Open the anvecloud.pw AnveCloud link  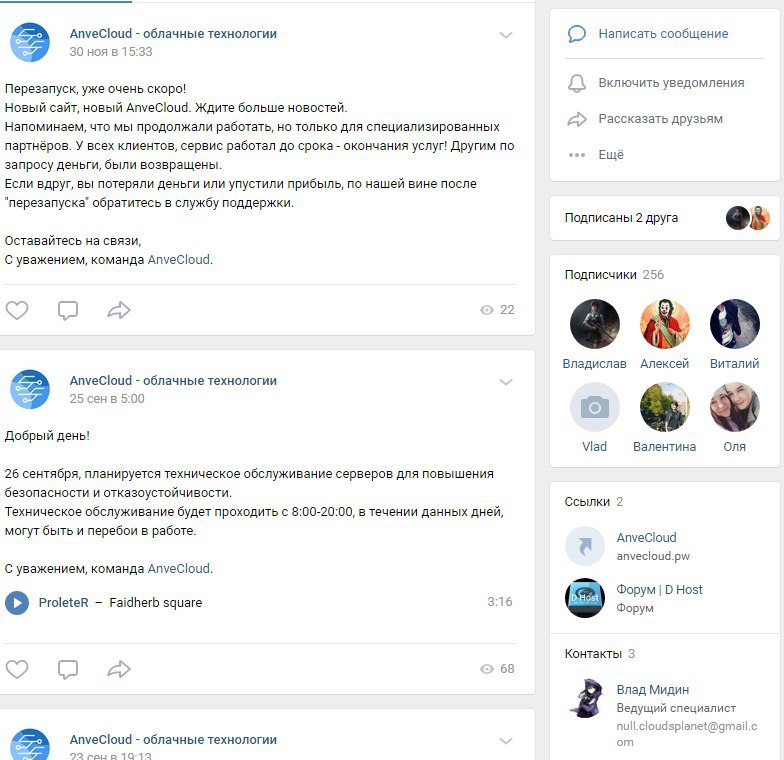point(652,546)
